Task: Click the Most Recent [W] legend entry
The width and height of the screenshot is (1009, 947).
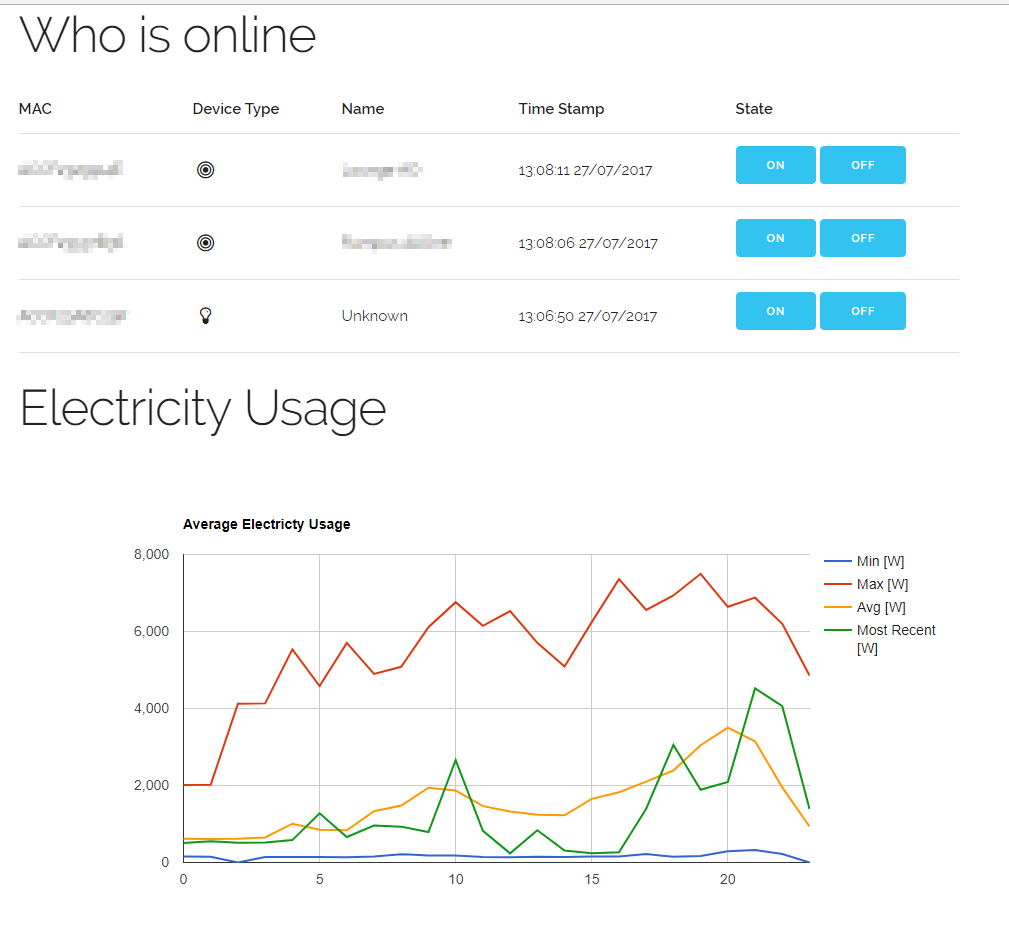Action: point(880,639)
